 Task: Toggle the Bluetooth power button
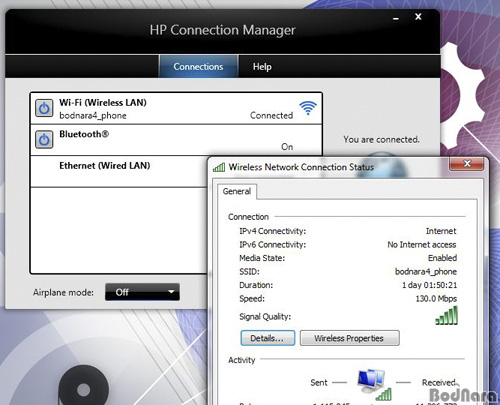click(44, 139)
